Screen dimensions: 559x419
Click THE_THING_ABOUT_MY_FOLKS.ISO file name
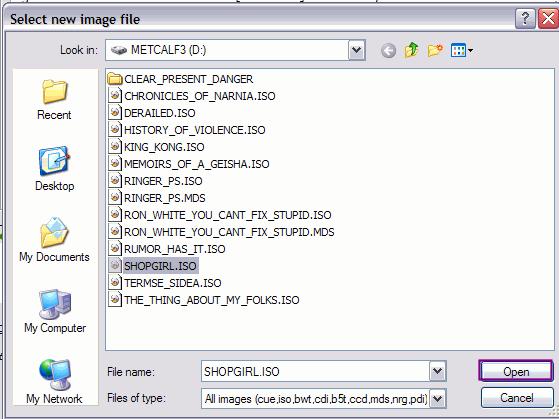click(x=211, y=300)
